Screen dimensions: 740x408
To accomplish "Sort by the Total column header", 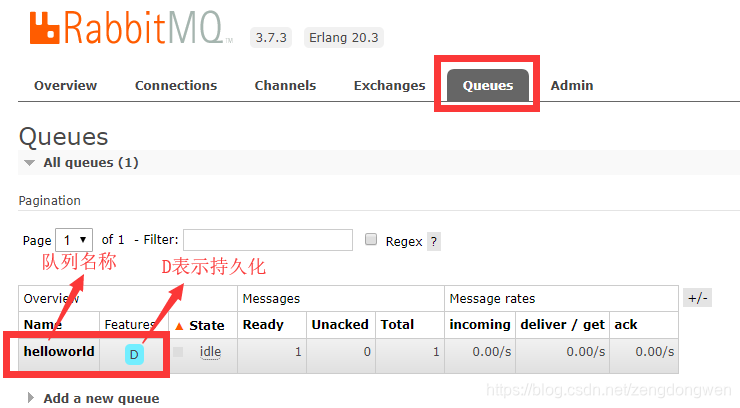I will tap(397, 325).
